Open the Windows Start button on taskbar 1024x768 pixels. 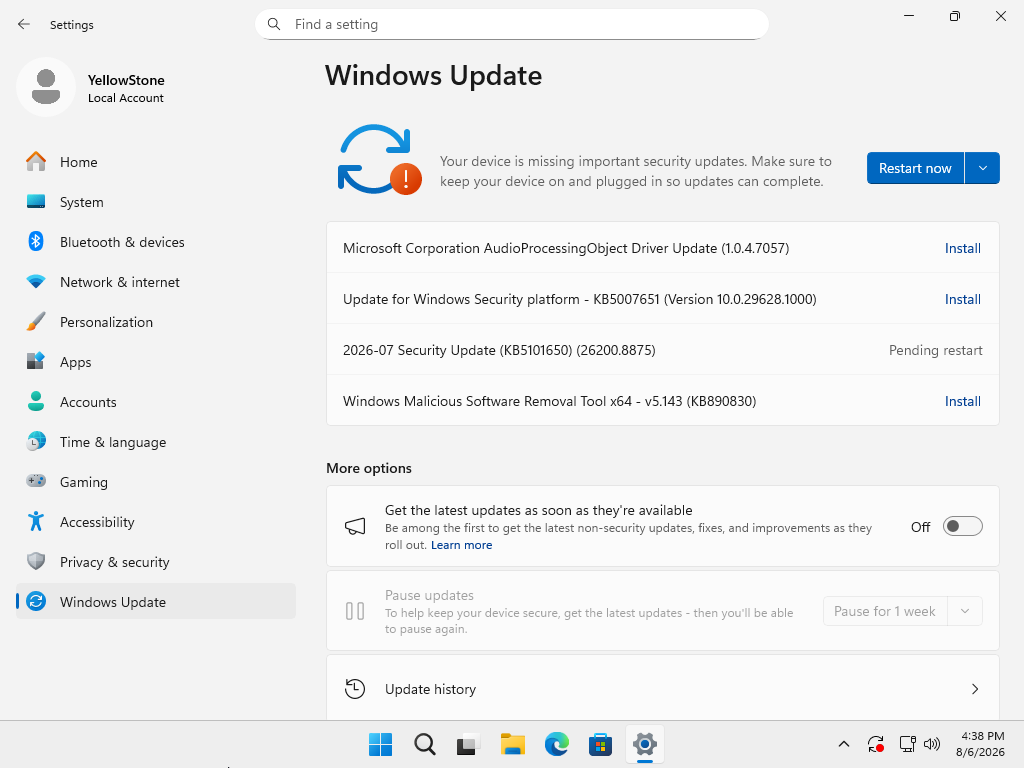point(381,744)
